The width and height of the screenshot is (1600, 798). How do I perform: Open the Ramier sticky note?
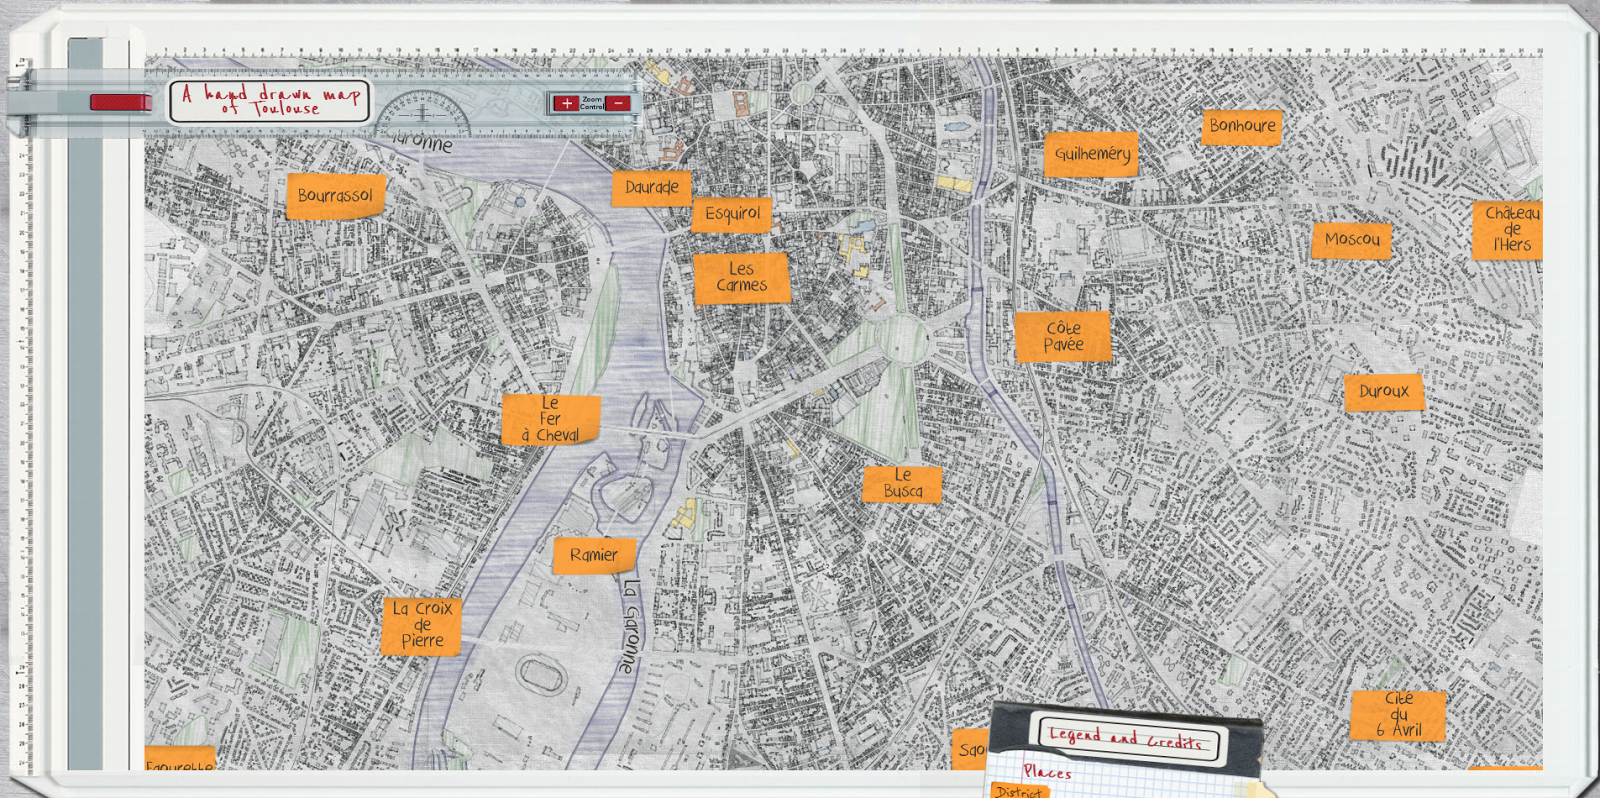click(593, 555)
